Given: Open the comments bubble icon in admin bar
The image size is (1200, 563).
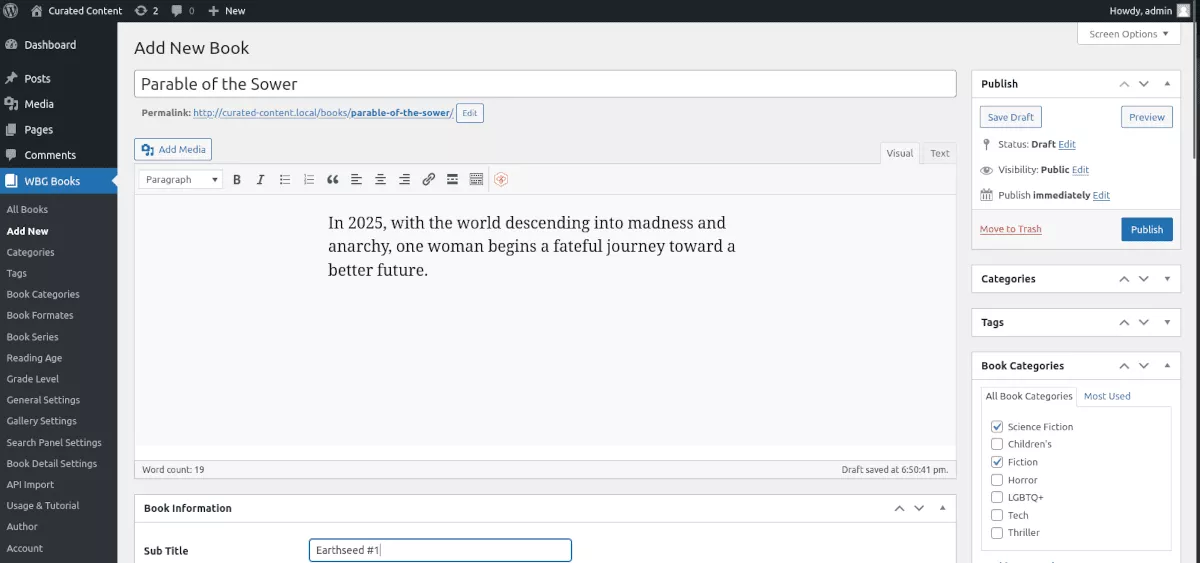Looking at the screenshot, I should pyautogui.click(x=176, y=11).
